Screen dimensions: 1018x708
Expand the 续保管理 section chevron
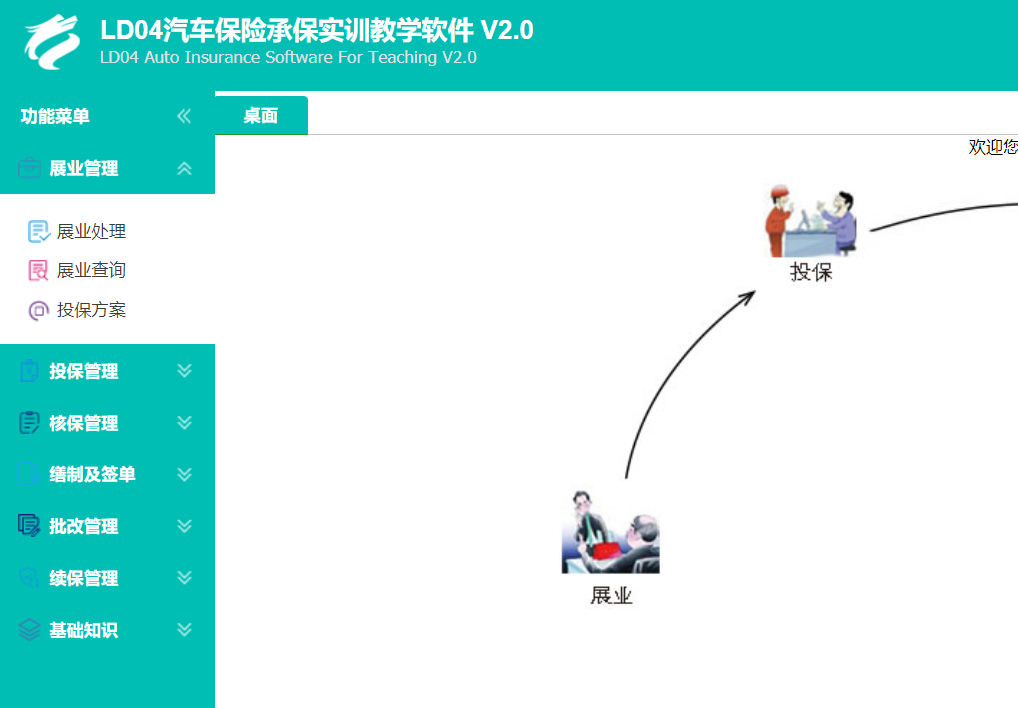coord(184,578)
